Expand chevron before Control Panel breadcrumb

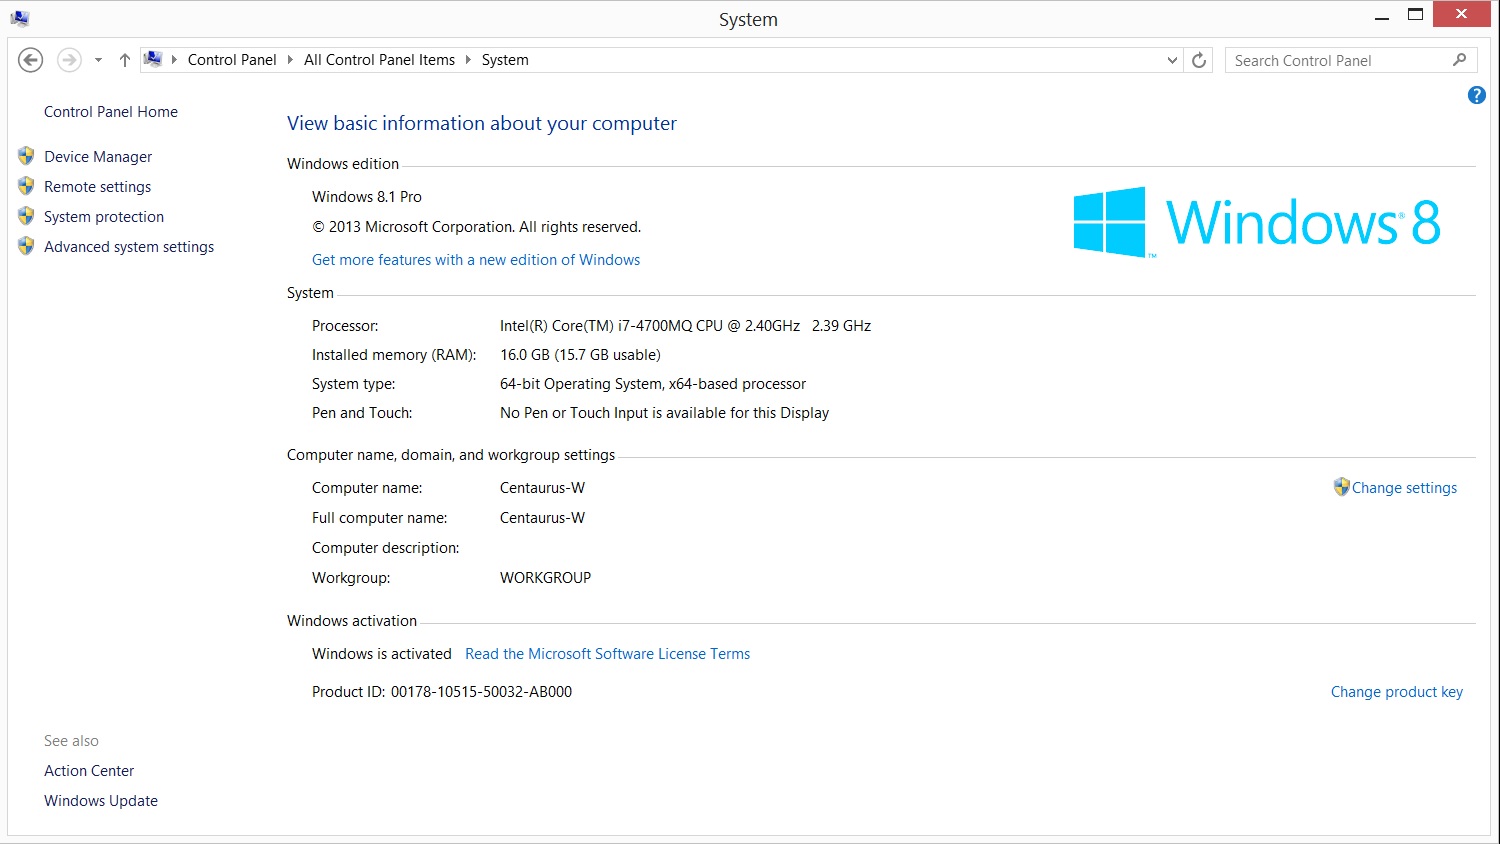coord(174,60)
